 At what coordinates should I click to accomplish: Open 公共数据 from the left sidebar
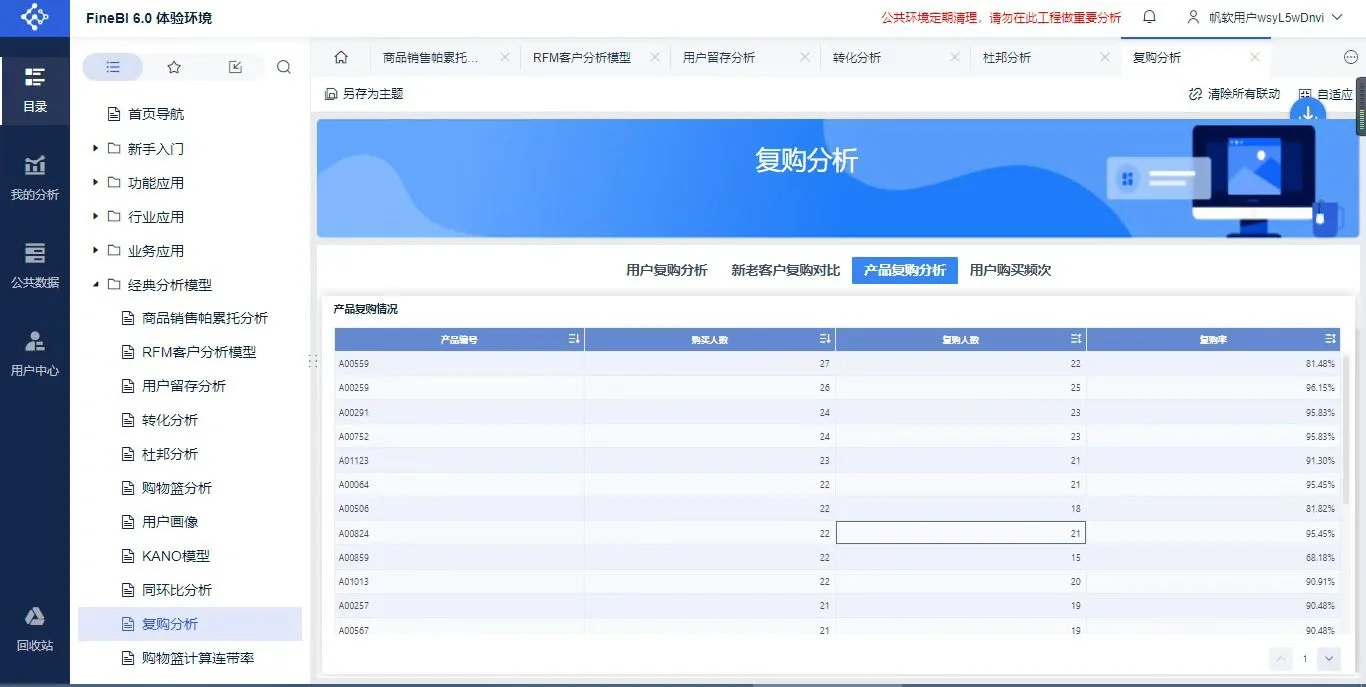(35, 264)
